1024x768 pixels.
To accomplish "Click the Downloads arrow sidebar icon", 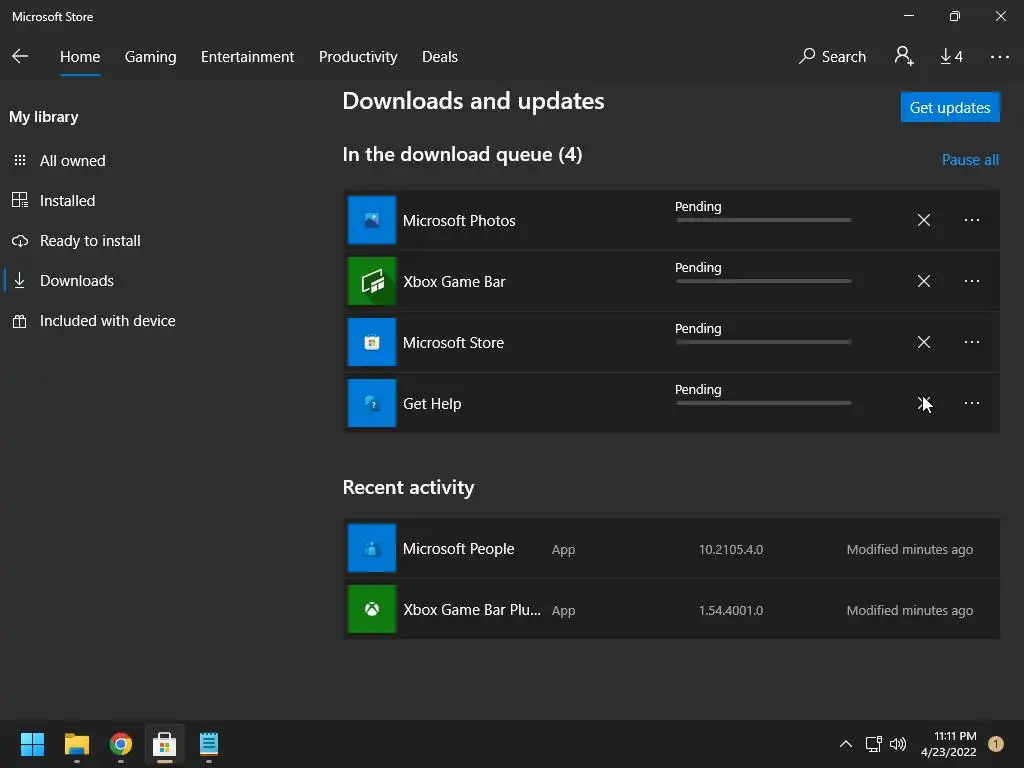I will 20,280.
